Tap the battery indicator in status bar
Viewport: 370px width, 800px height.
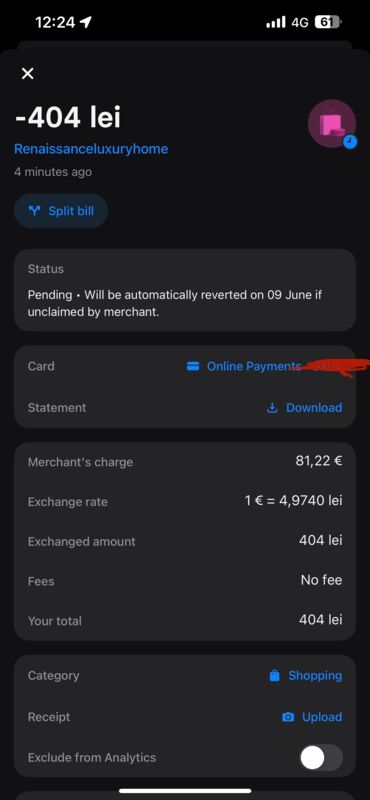click(329, 22)
